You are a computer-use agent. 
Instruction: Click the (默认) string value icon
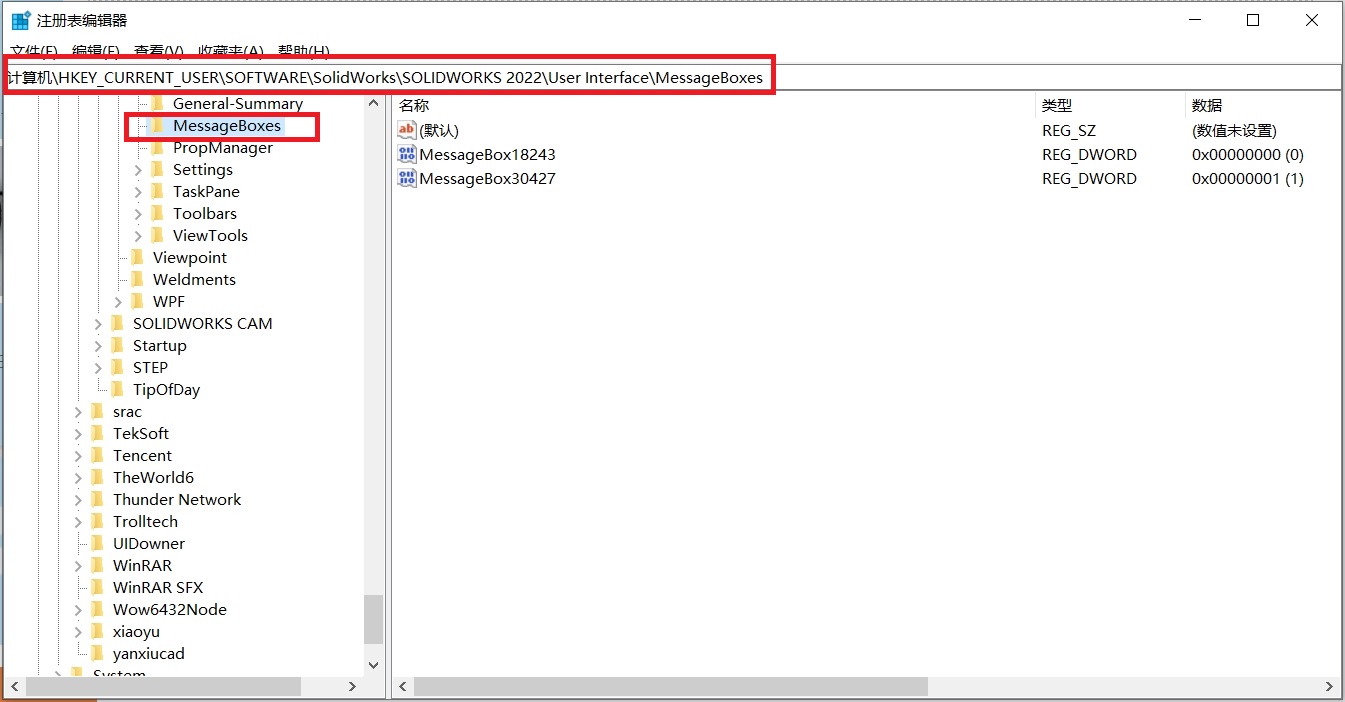pos(406,130)
